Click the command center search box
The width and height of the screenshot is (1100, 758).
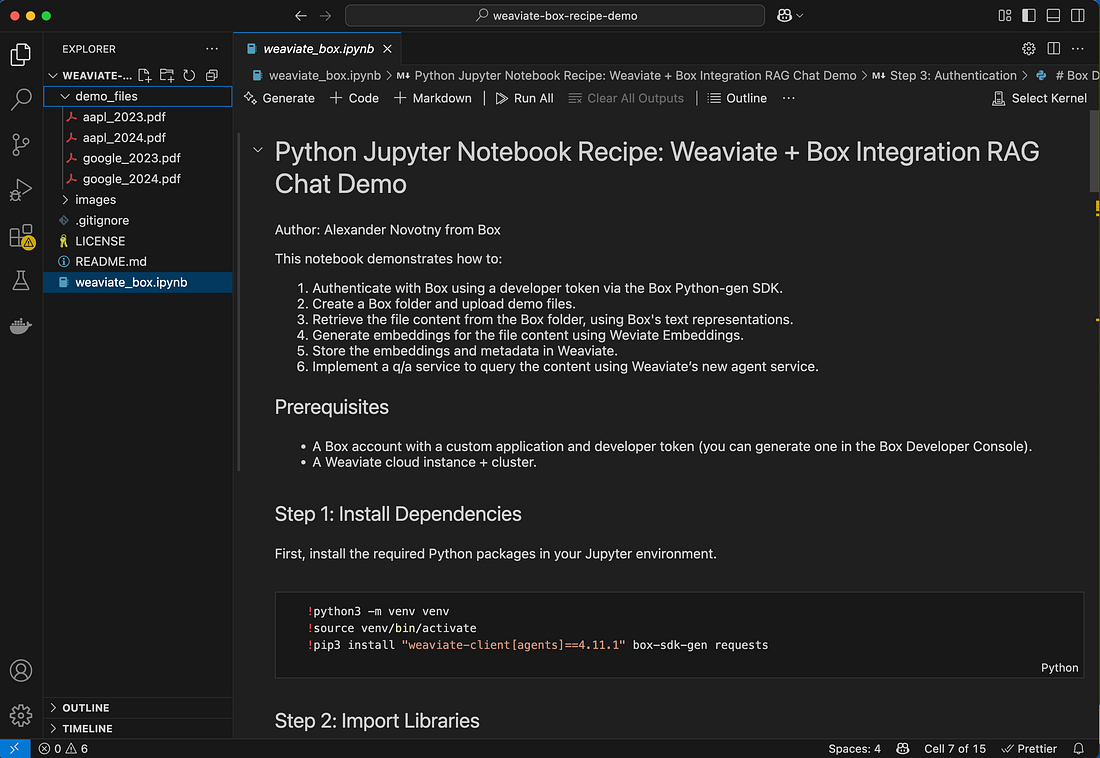(555, 15)
